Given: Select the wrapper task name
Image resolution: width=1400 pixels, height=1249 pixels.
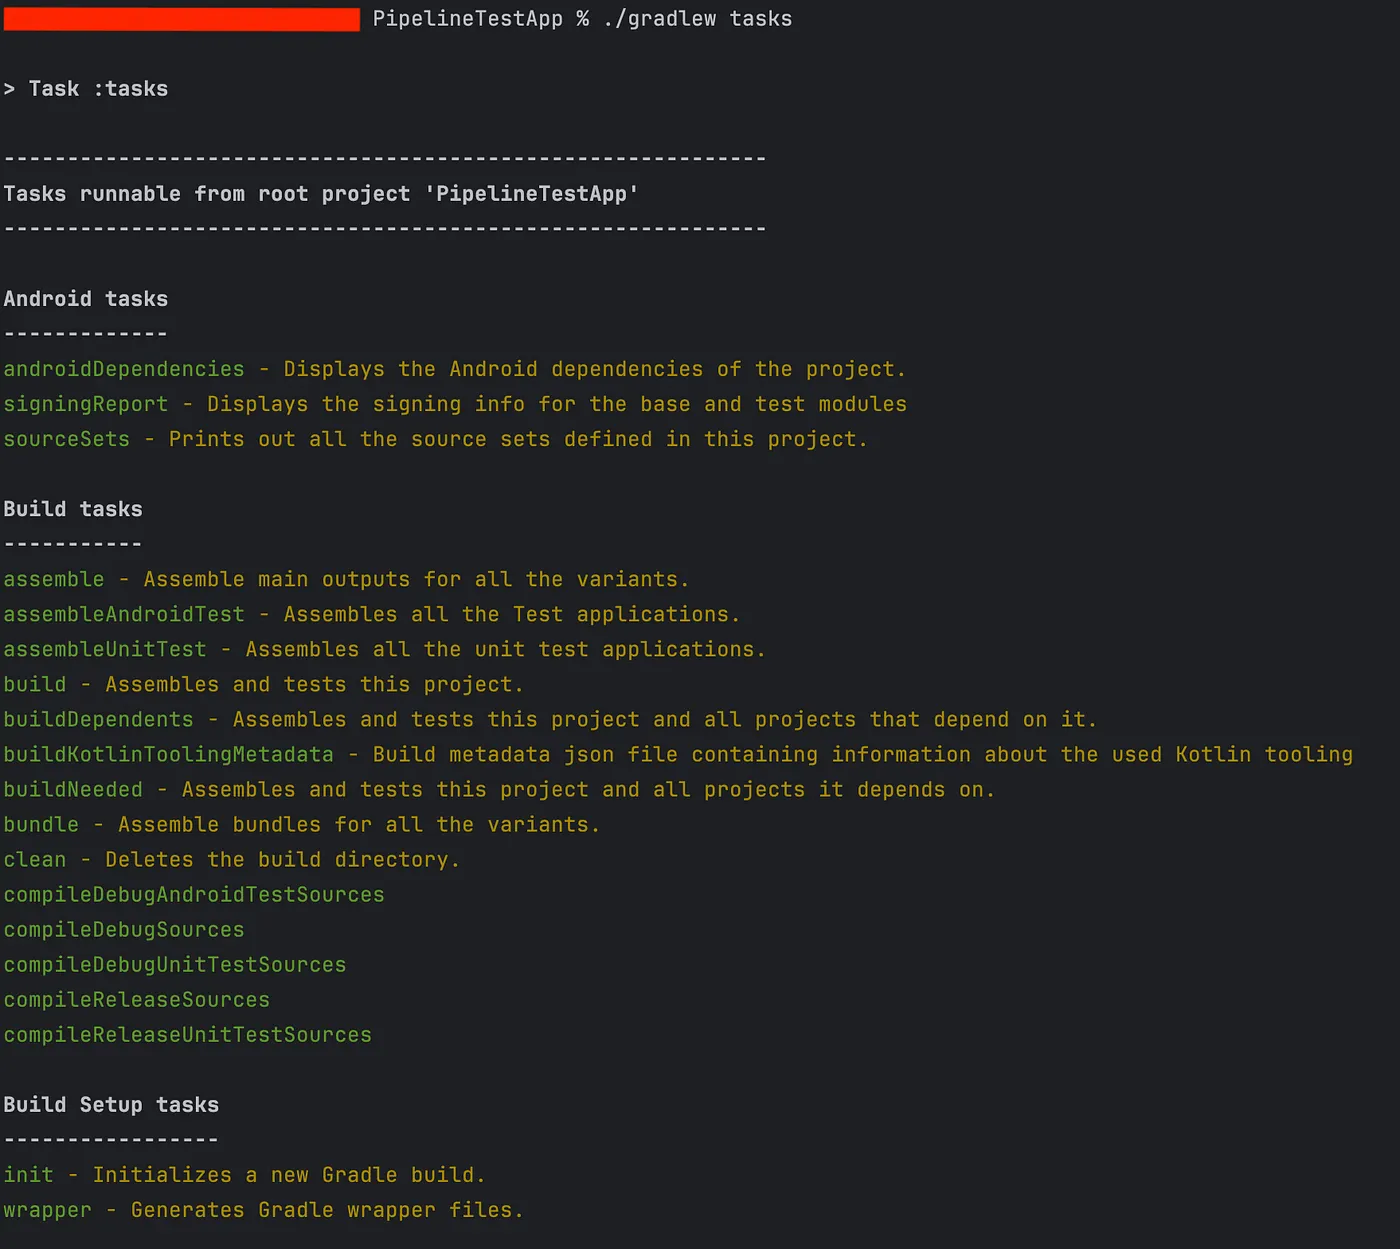Looking at the screenshot, I should click(47, 1209).
